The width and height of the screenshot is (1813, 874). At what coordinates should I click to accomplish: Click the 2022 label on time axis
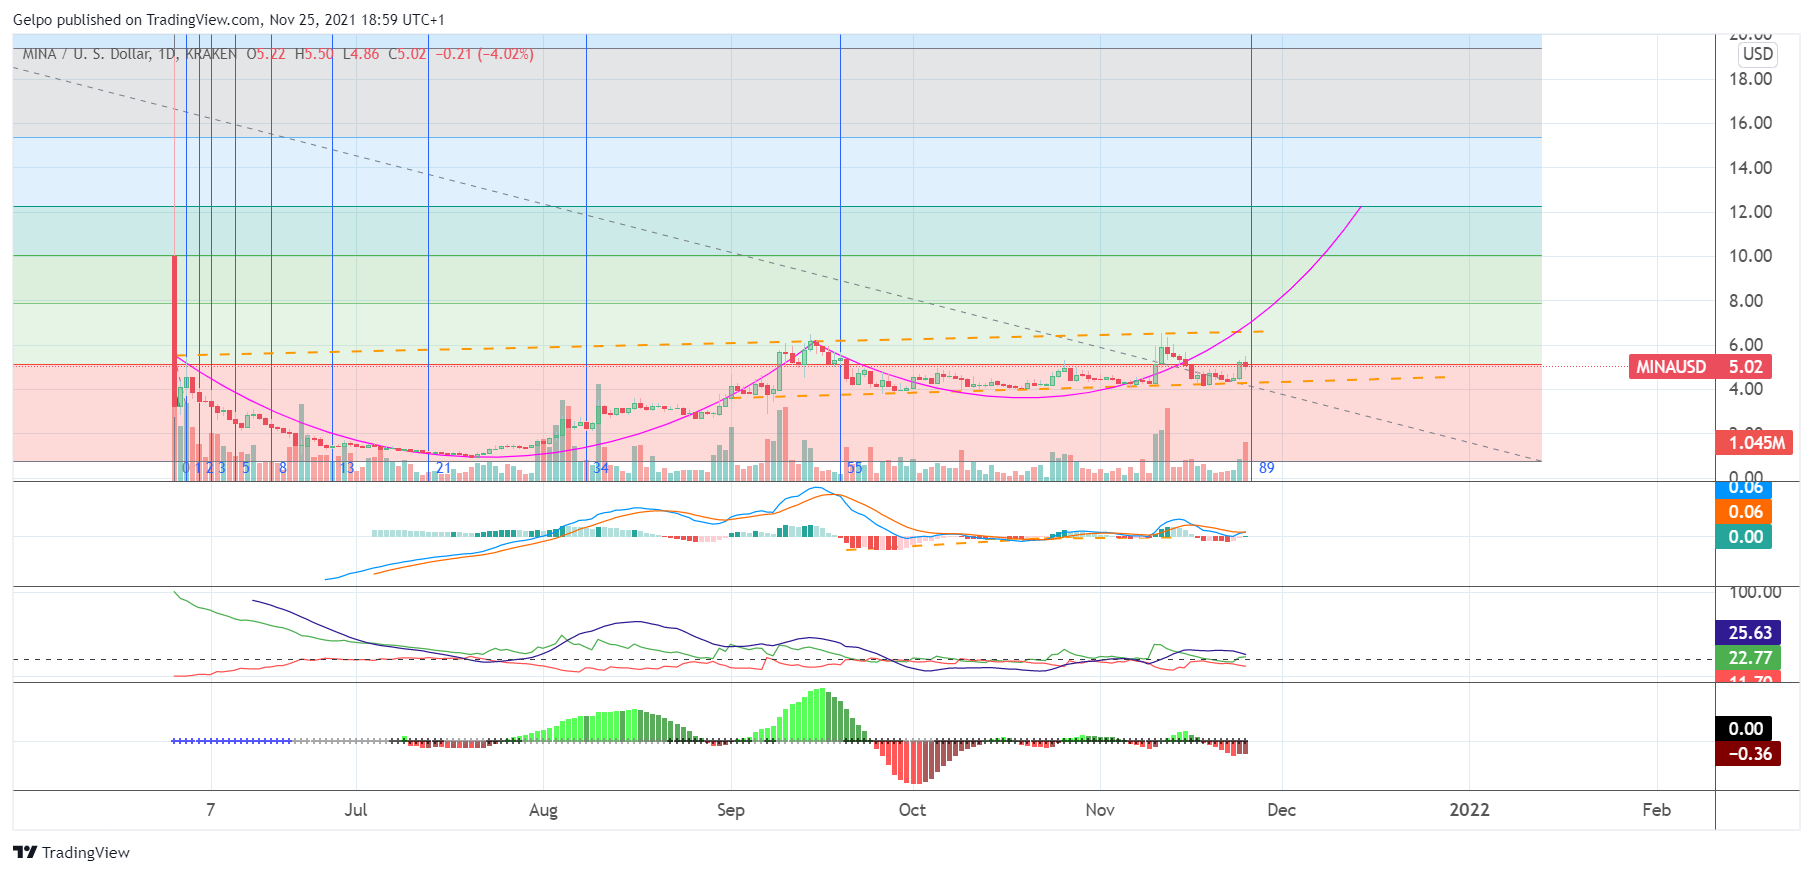[x=1469, y=810]
